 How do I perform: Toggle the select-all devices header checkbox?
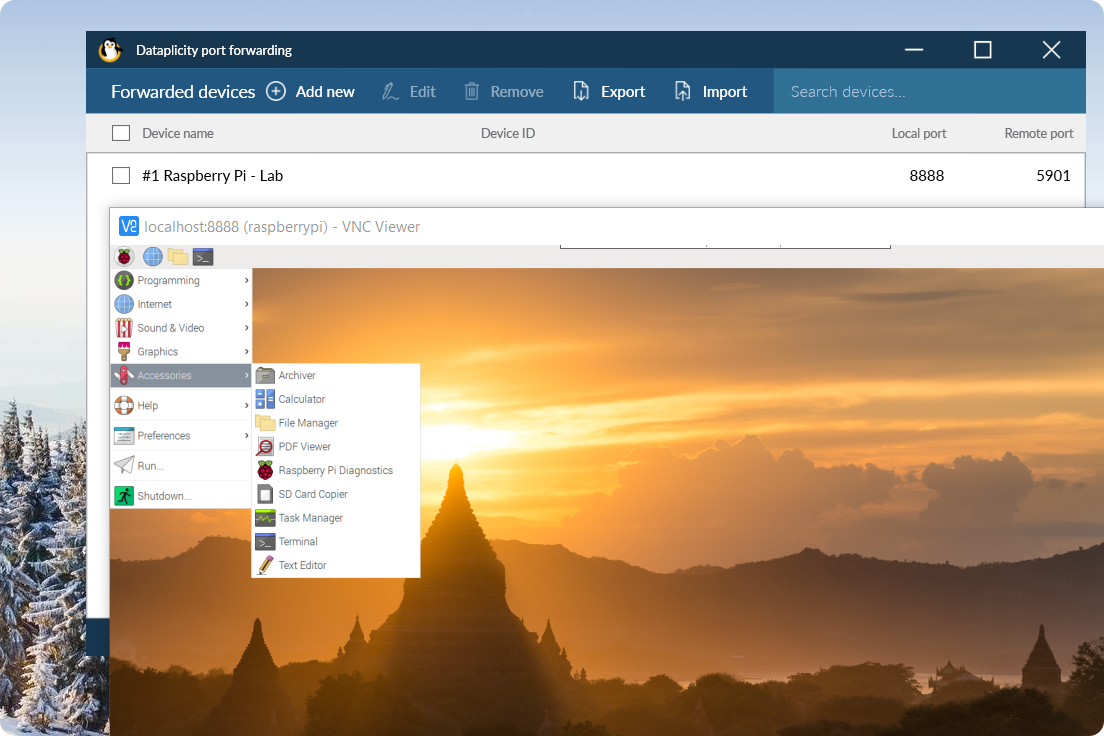coord(121,133)
